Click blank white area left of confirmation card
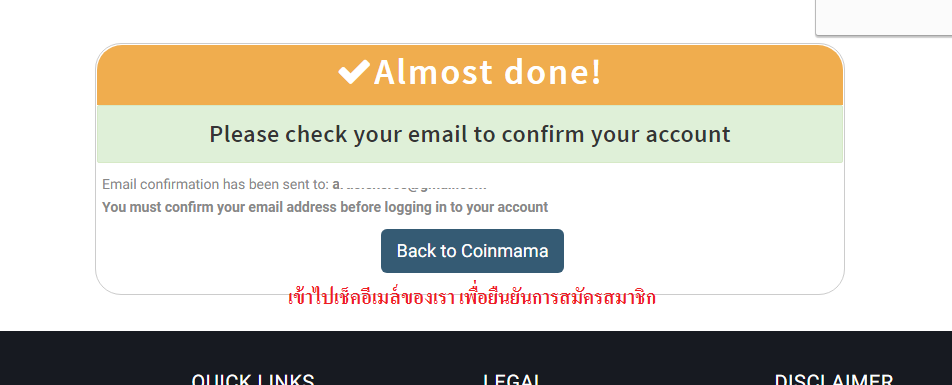Viewport: 952px width, 385px height. pyautogui.click(x=47, y=170)
